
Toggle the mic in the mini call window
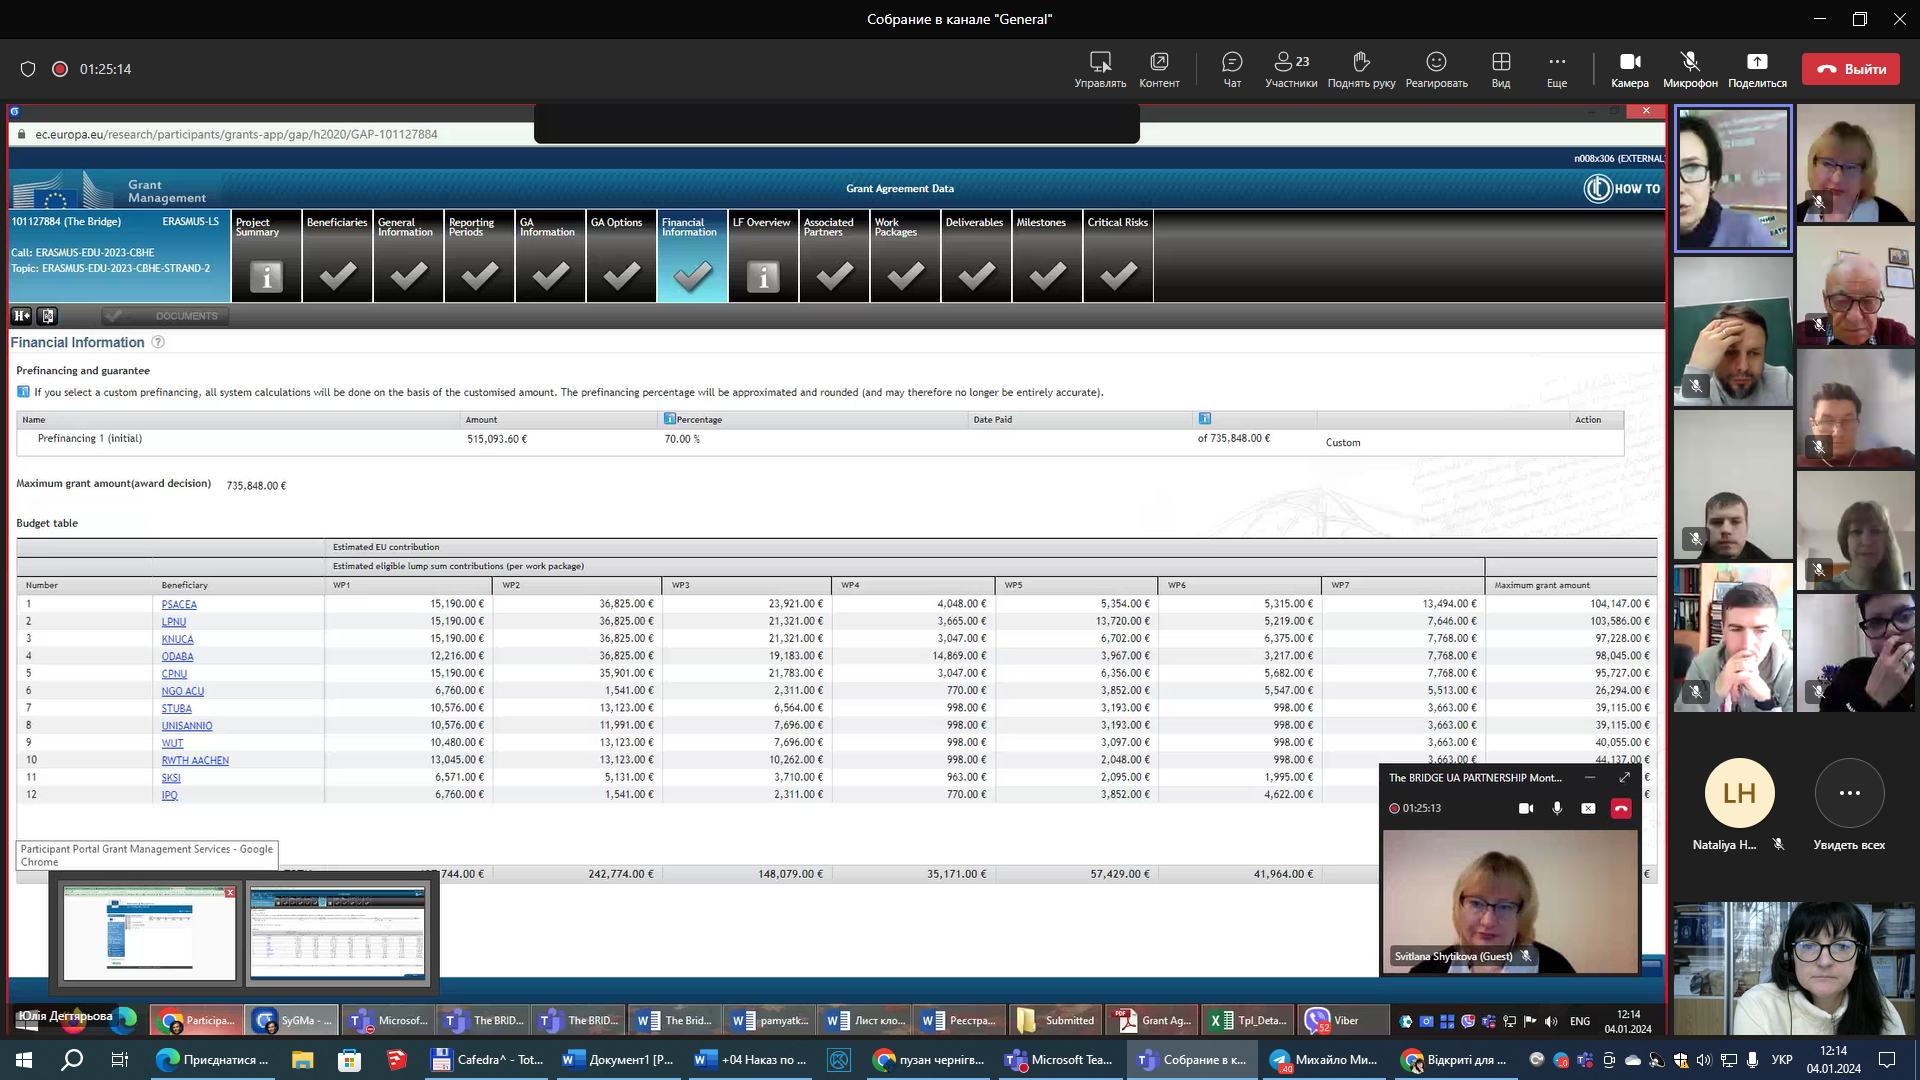pyautogui.click(x=1557, y=808)
